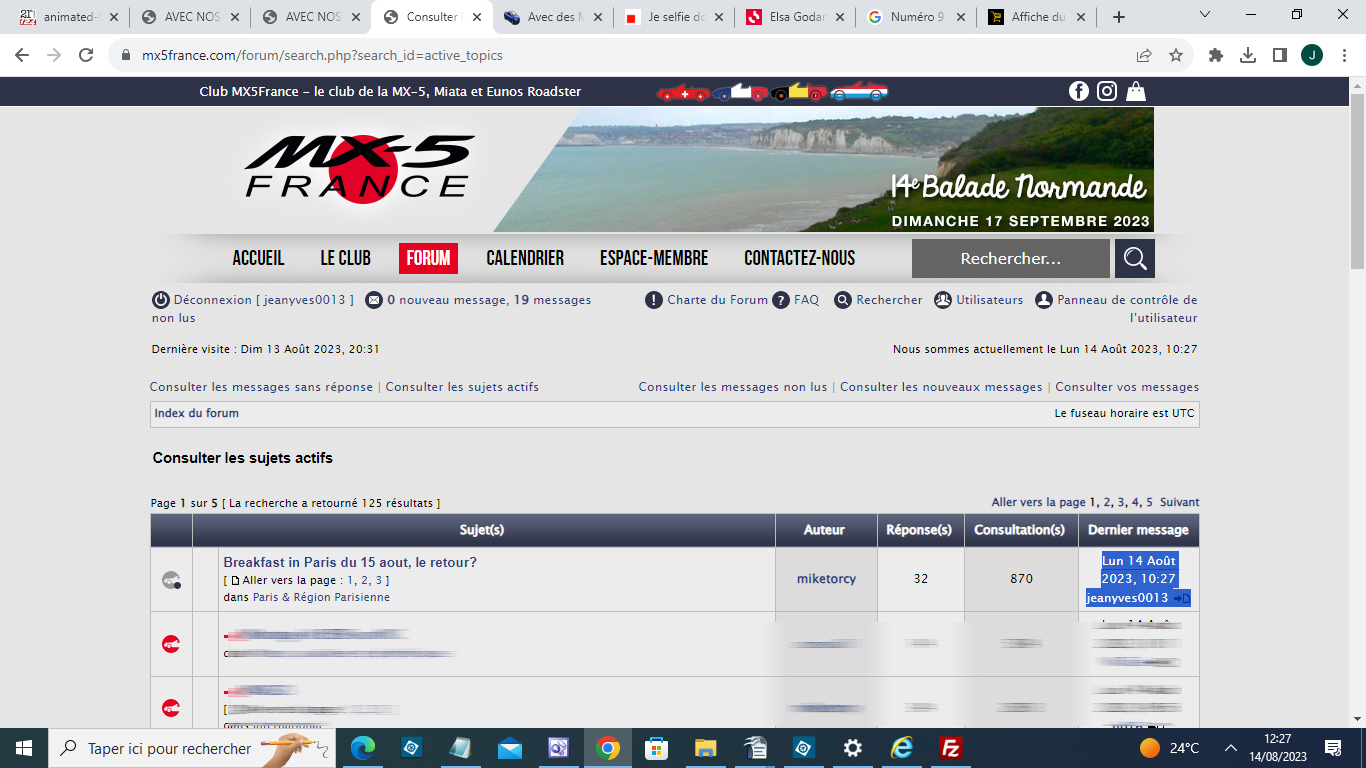Open the club Facebook icon
This screenshot has width=1366, height=768.
coord(1079,91)
